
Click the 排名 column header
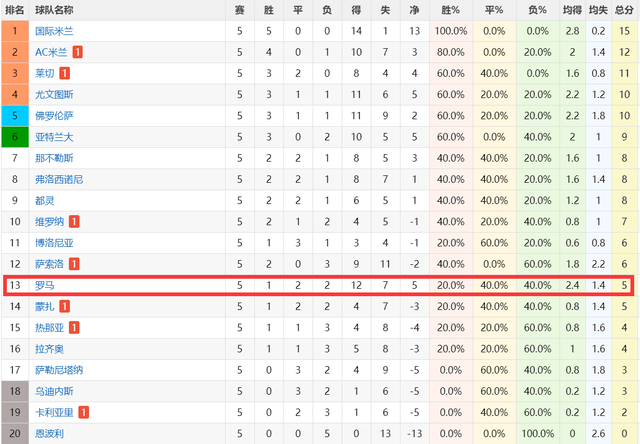(x=15, y=10)
